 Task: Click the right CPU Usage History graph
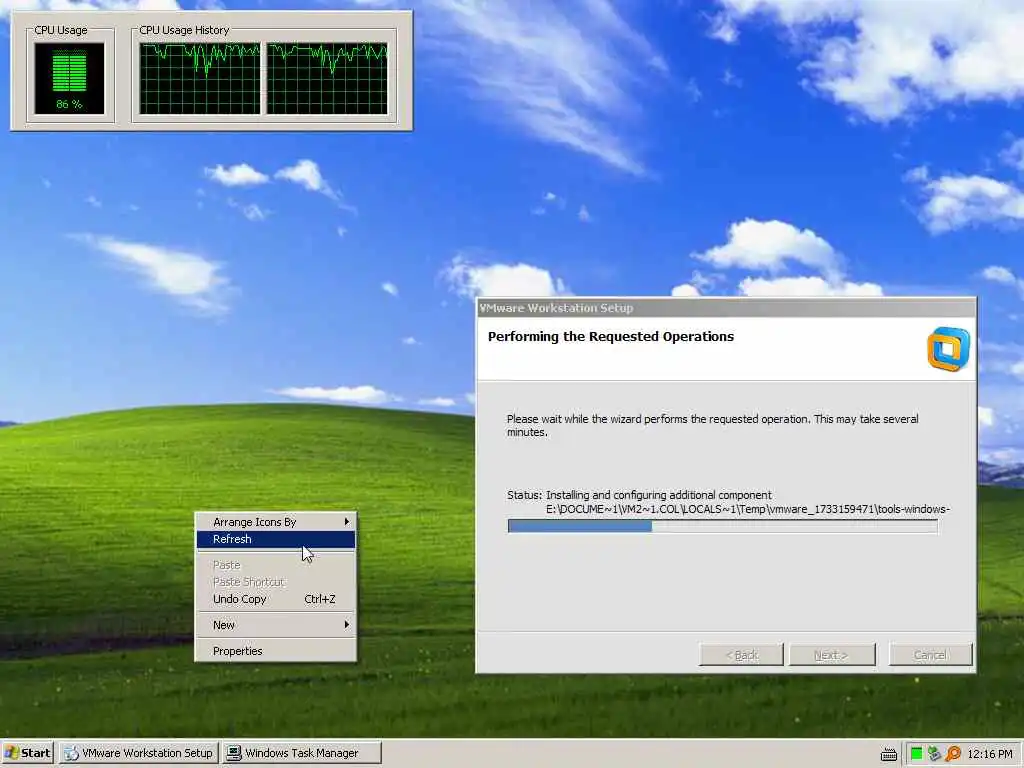click(327, 78)
